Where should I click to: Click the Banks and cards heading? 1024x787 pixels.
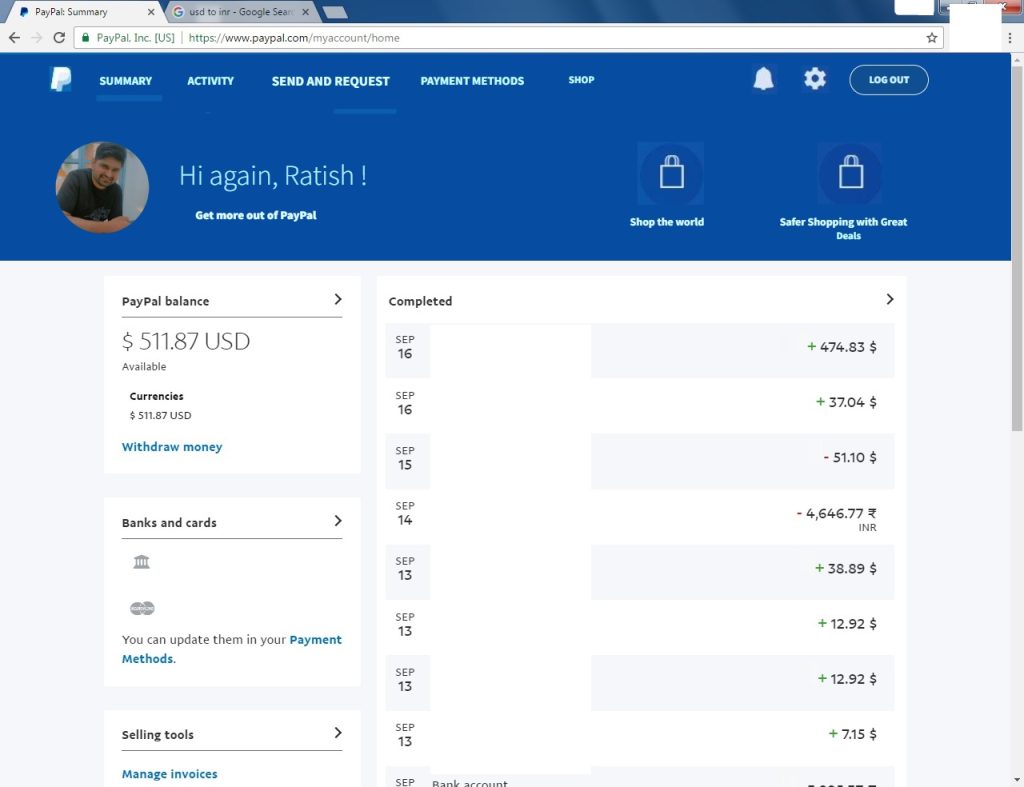pos(168,522)
